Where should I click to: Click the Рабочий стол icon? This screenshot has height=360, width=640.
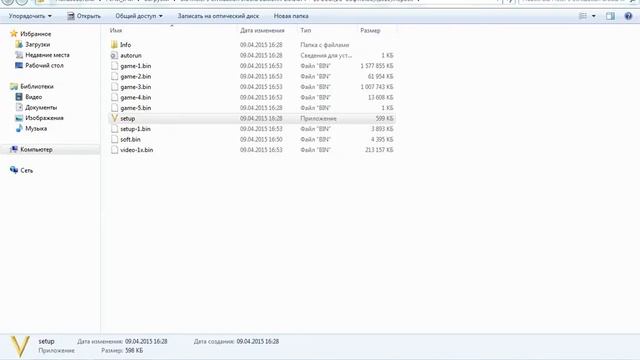[x=19, y=65]
